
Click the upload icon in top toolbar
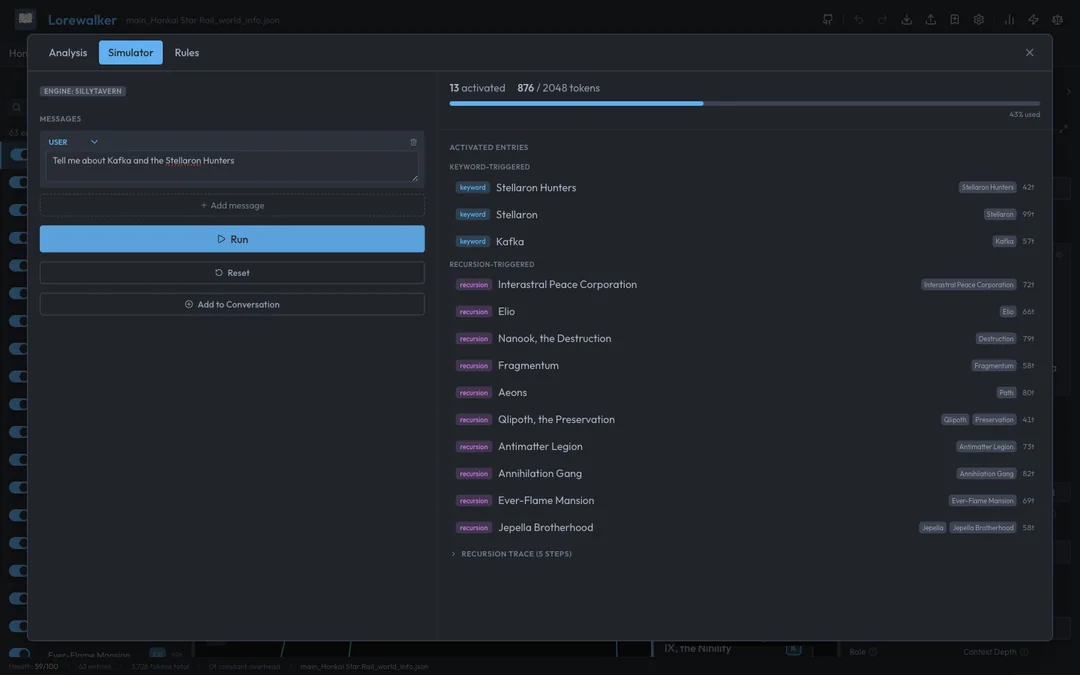pyautogui.click(x=930, y=20)
